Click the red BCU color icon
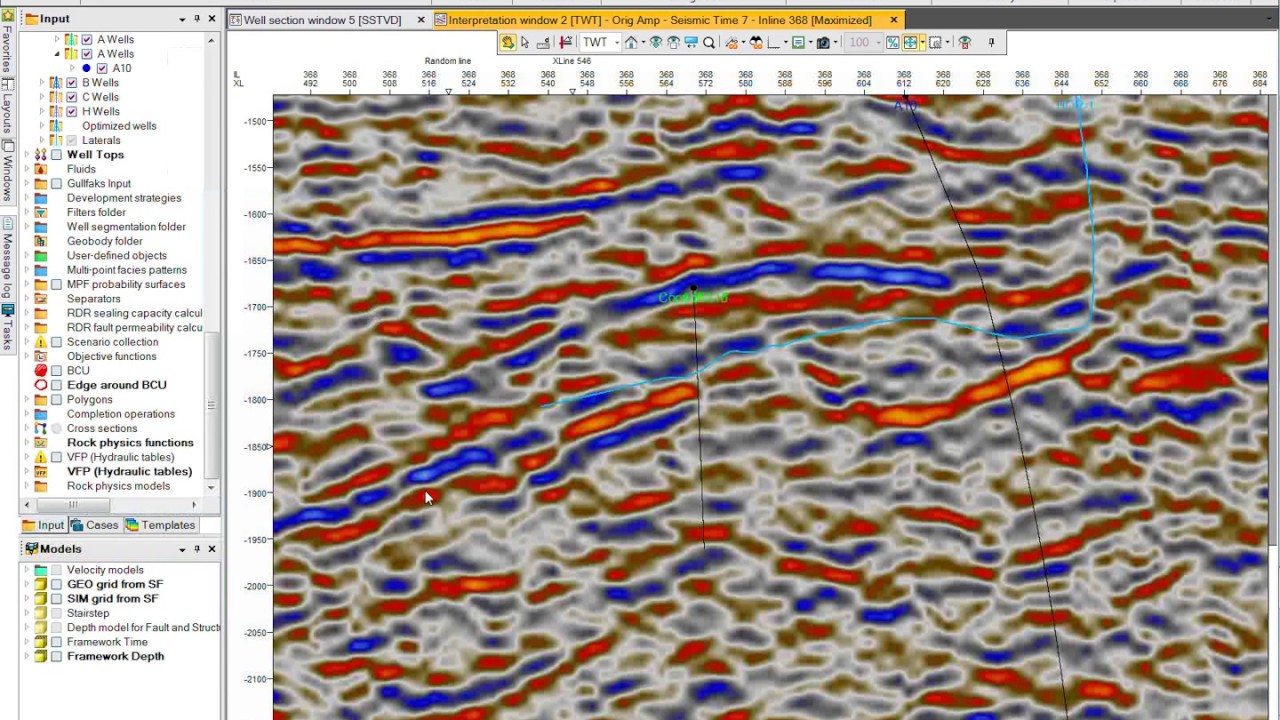This screenshot has height=720, width=1280. [41, 371]
